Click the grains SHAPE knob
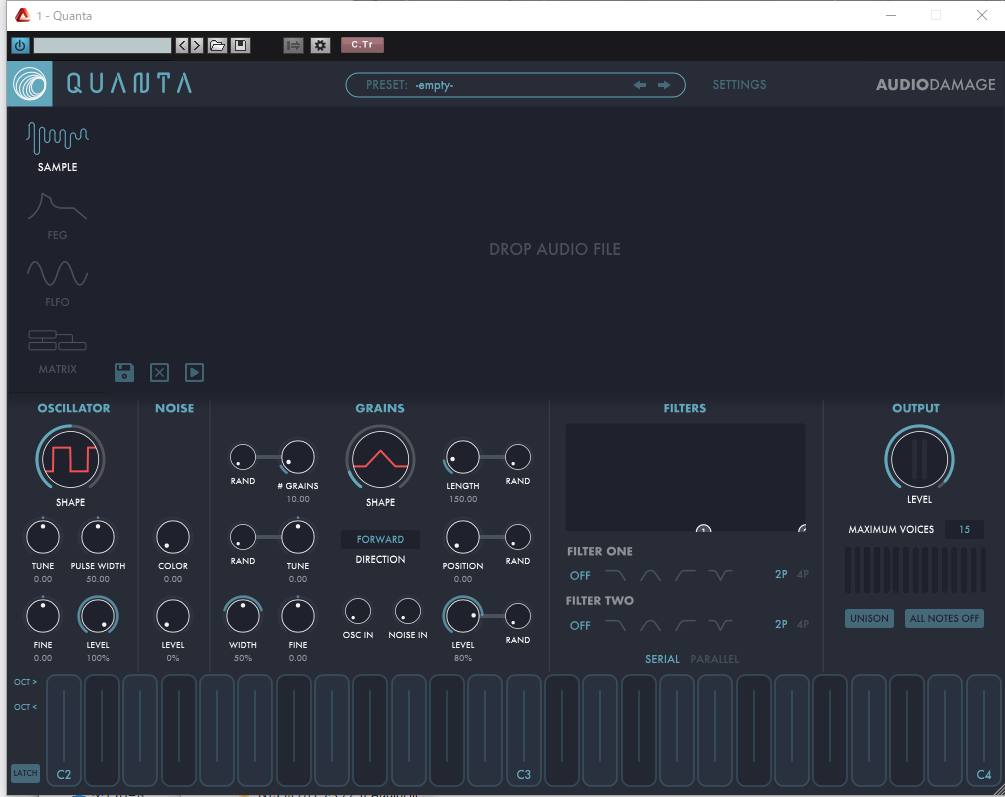 (380, 459)
